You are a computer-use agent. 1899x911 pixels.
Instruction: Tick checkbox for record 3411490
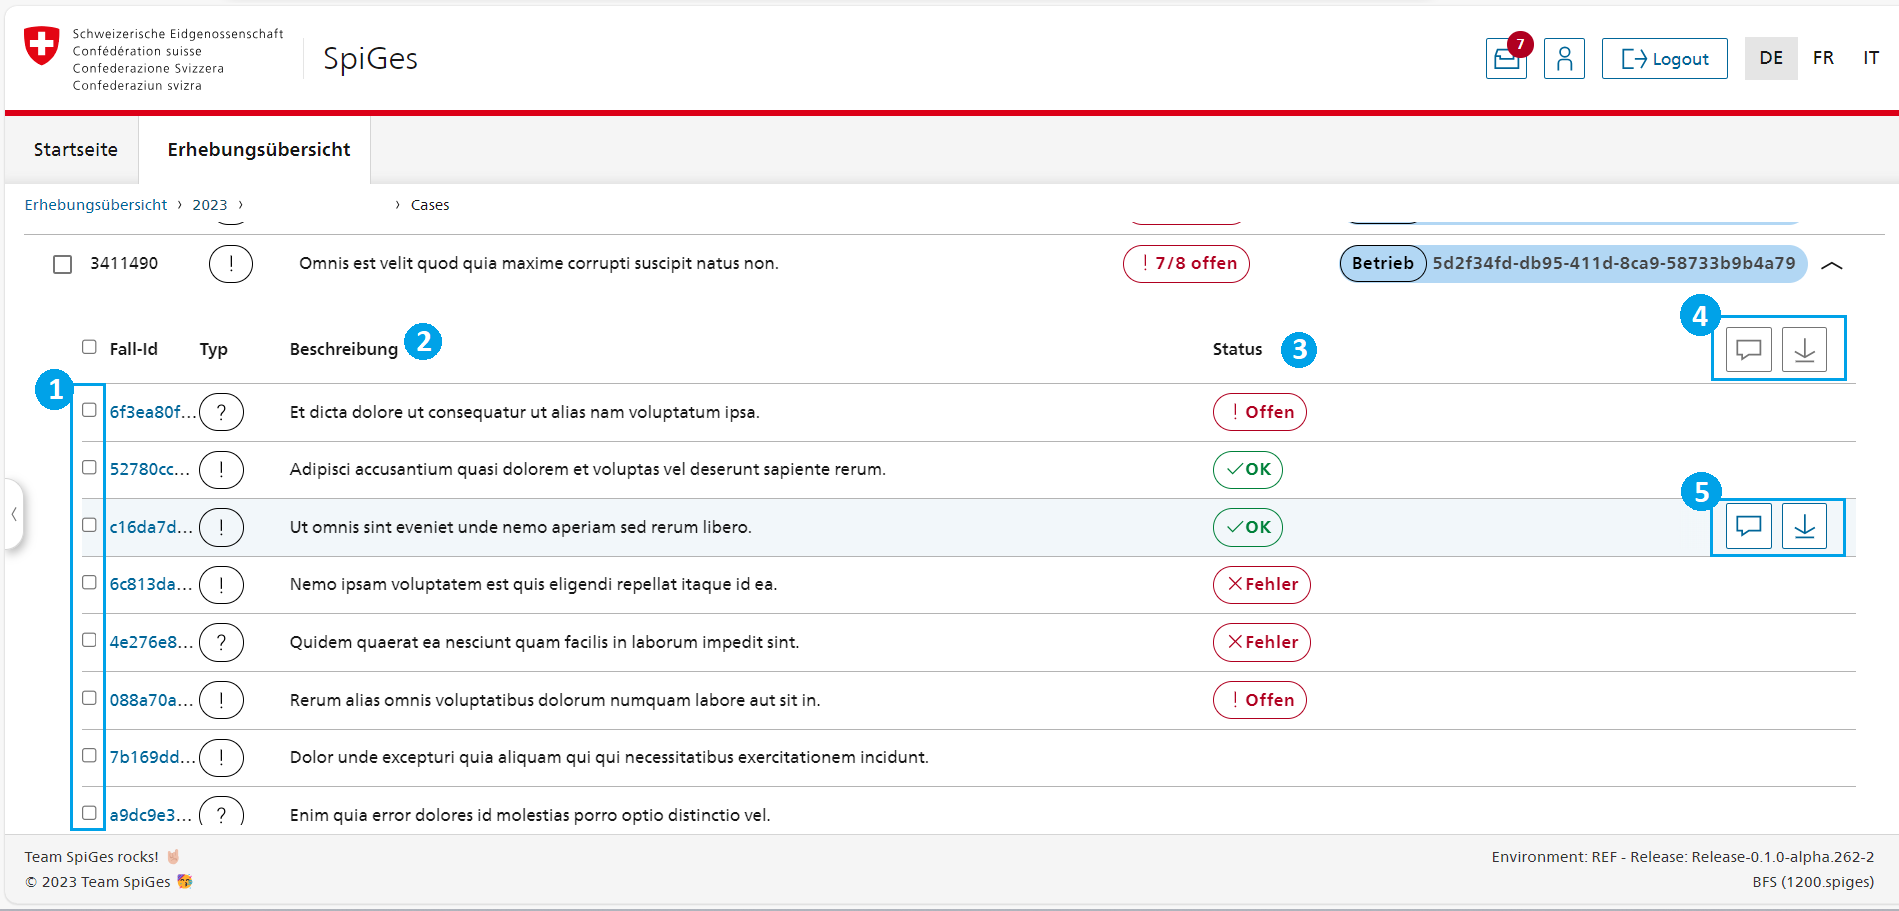coord(63,264)
